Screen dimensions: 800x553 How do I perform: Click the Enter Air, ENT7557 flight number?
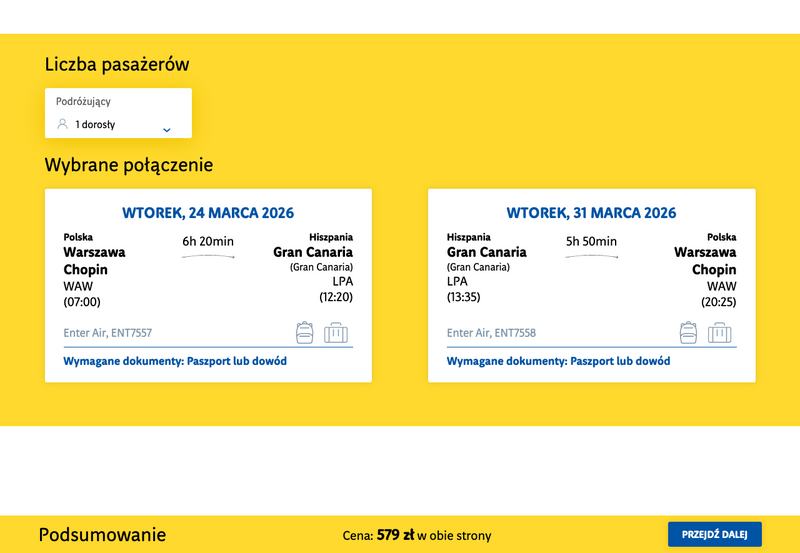[x=108, y=333]
